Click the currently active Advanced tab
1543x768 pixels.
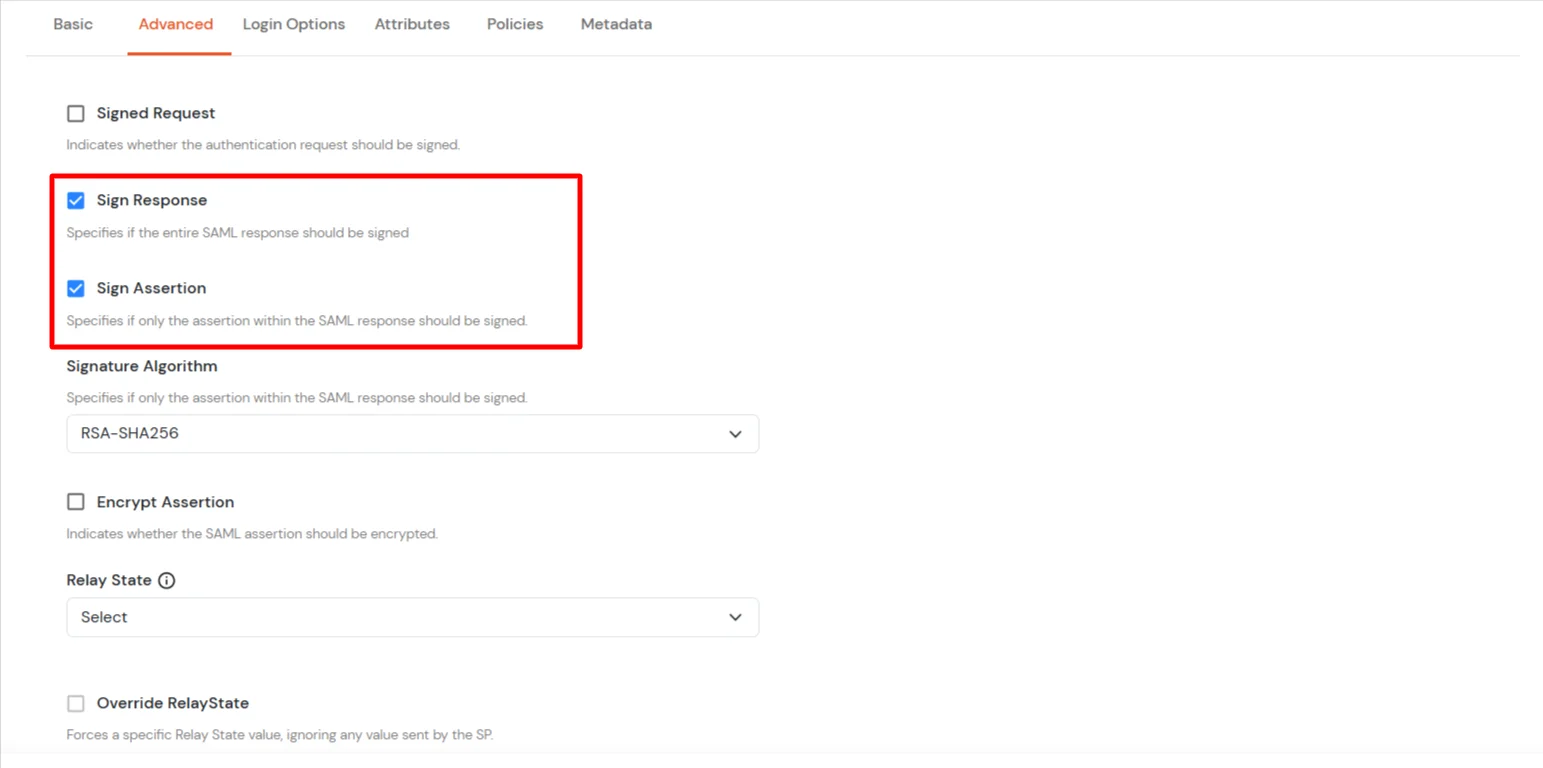[176, 23]
